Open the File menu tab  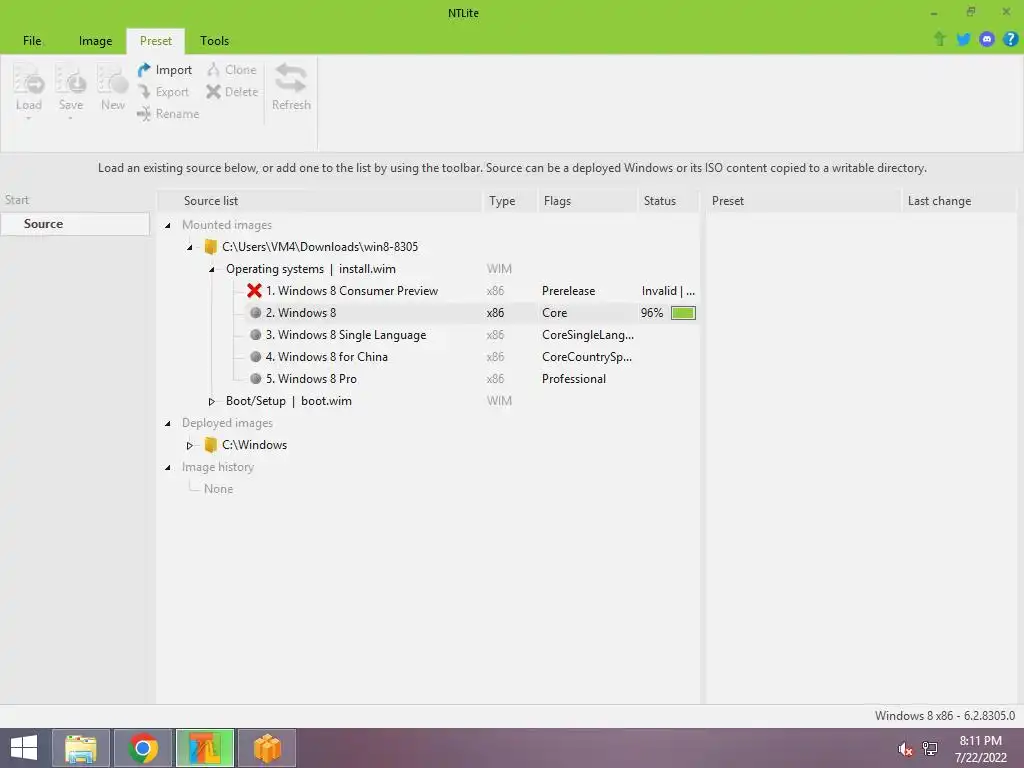coord(32,40)
